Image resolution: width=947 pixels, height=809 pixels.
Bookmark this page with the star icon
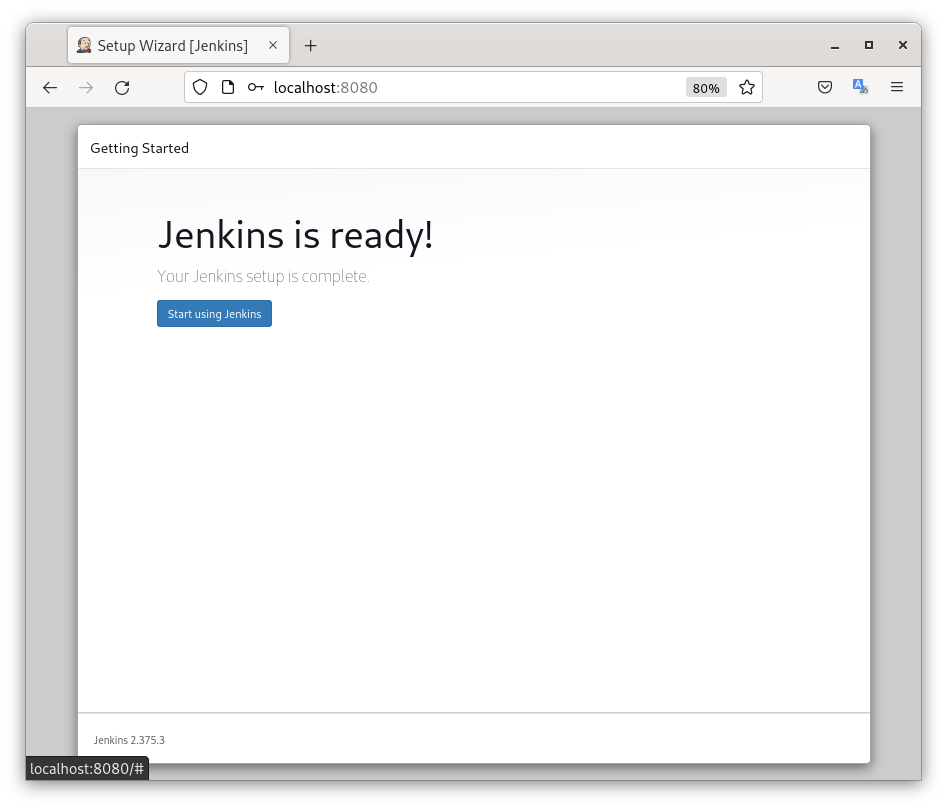point(746,88)
